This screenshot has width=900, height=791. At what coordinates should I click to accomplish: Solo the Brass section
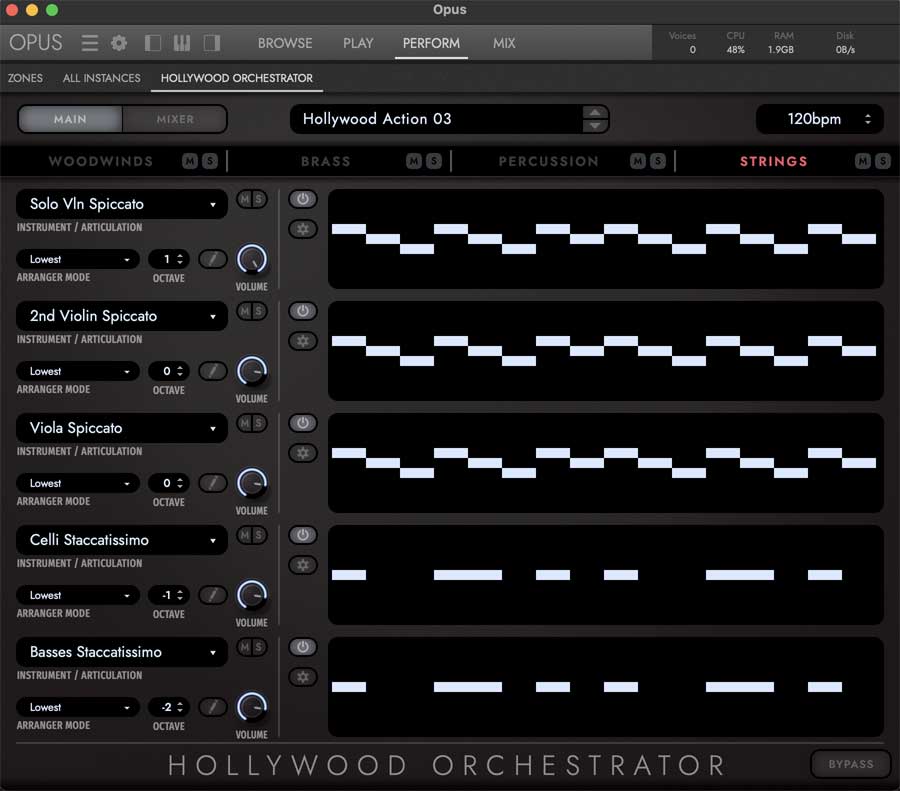tap(434, 161)
